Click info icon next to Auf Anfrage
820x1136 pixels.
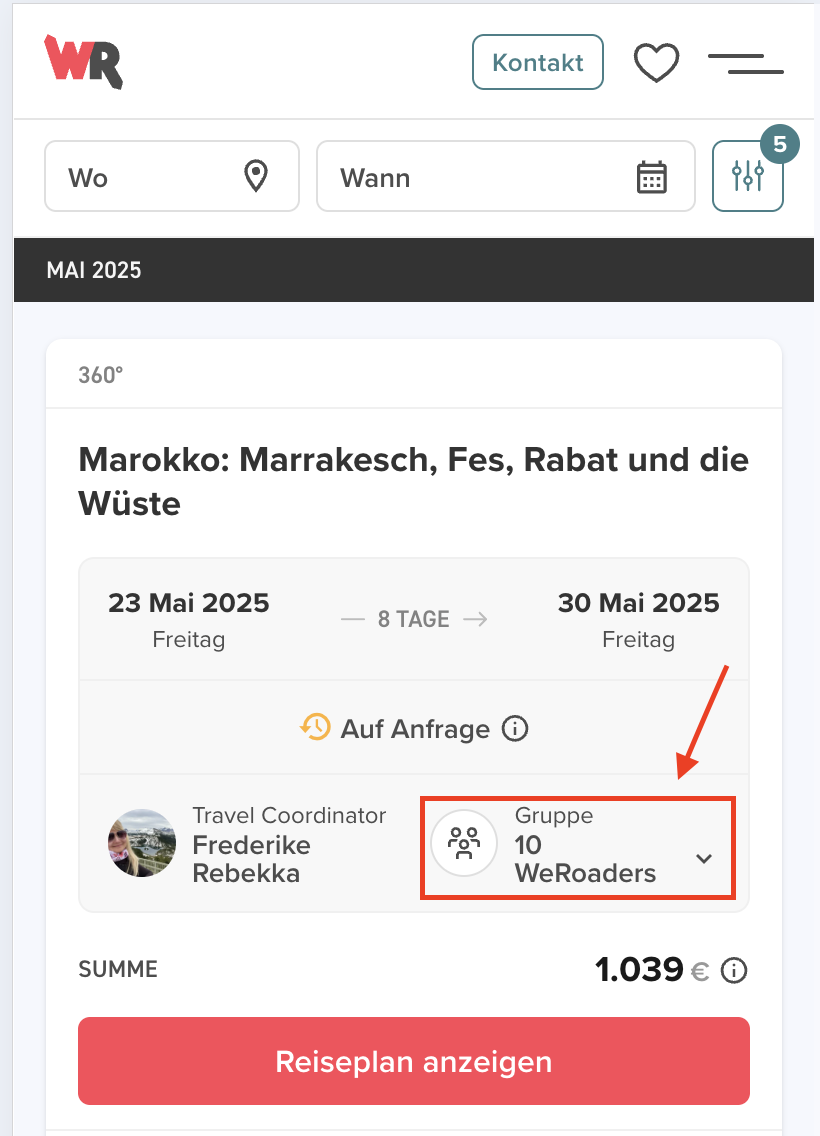[x=515, y=728]
